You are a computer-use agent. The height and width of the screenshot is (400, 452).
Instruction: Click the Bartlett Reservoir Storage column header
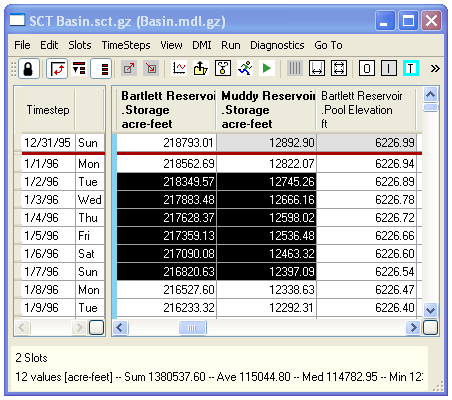pyautogui.click(x=166, y=110)
